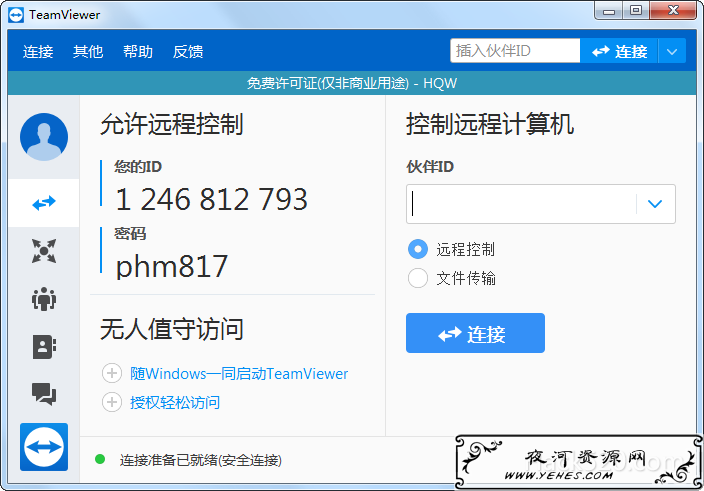Open the meeting sidebar icon

click(44, 299)
